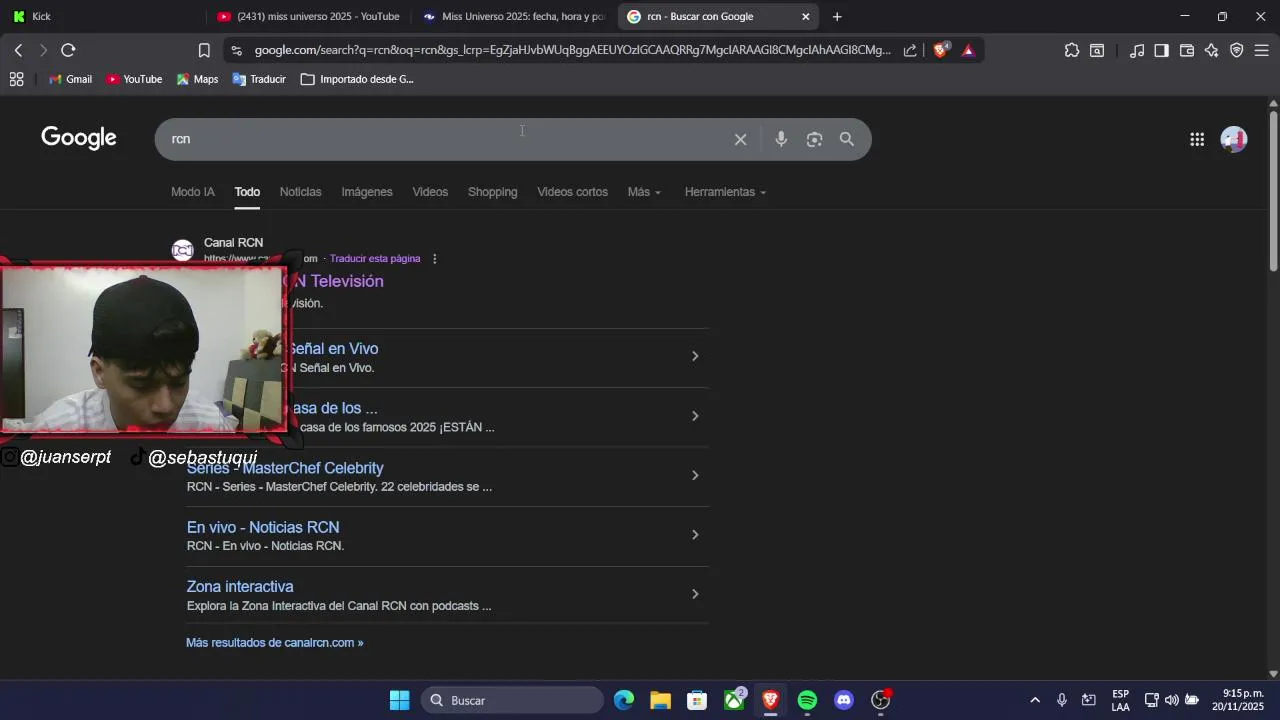Screen dimensions: 1280x720
Task: Open the Google apps grid
Action: 1197,139
